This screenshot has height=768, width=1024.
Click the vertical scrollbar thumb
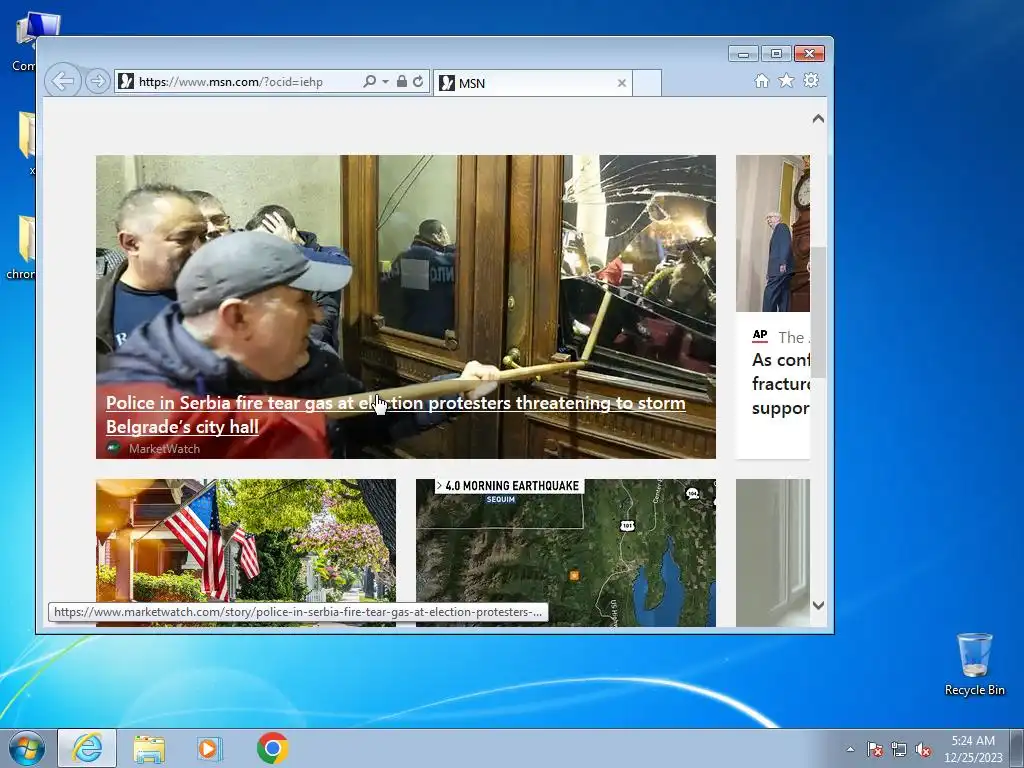coord(818,312)
